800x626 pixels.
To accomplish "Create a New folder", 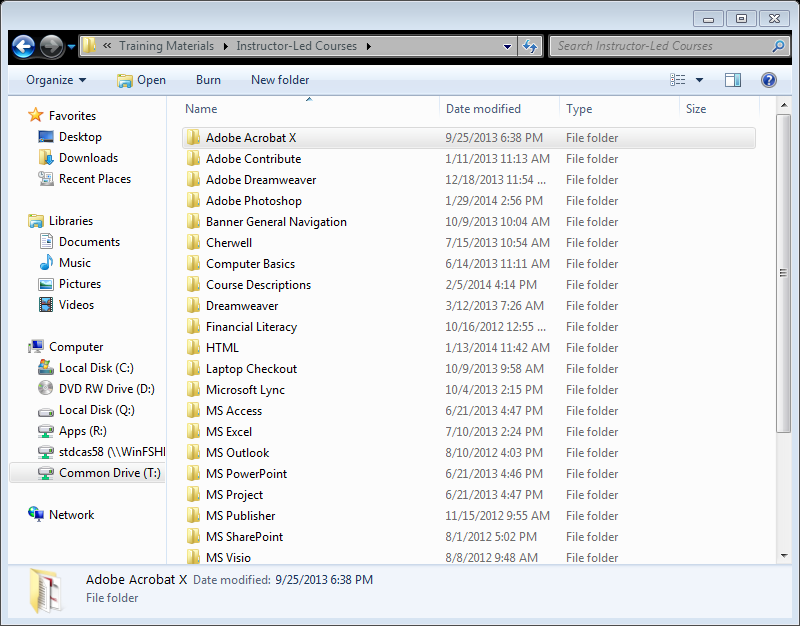I will (x=280, y=80).
